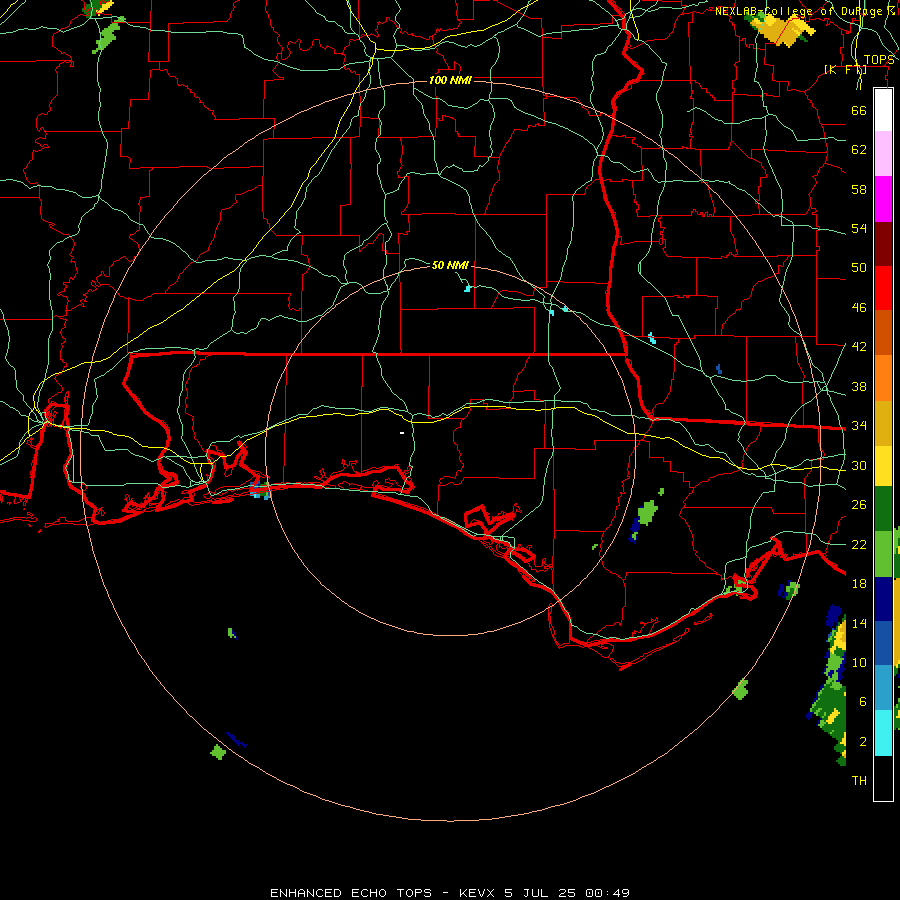Click the "2" legend value
The height and width of the screenshot is (900, 900).
pyautogui.click(x=862, y=742)
